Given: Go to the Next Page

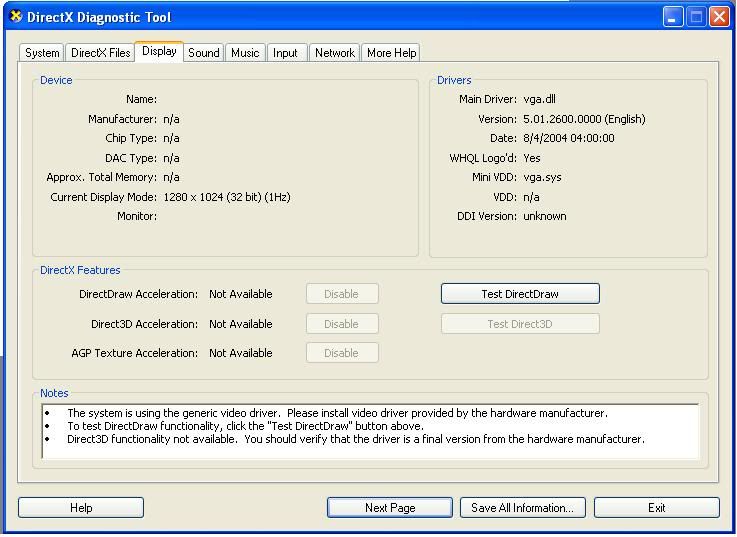Looking at the screenshot, I should [x=390, y=508].
